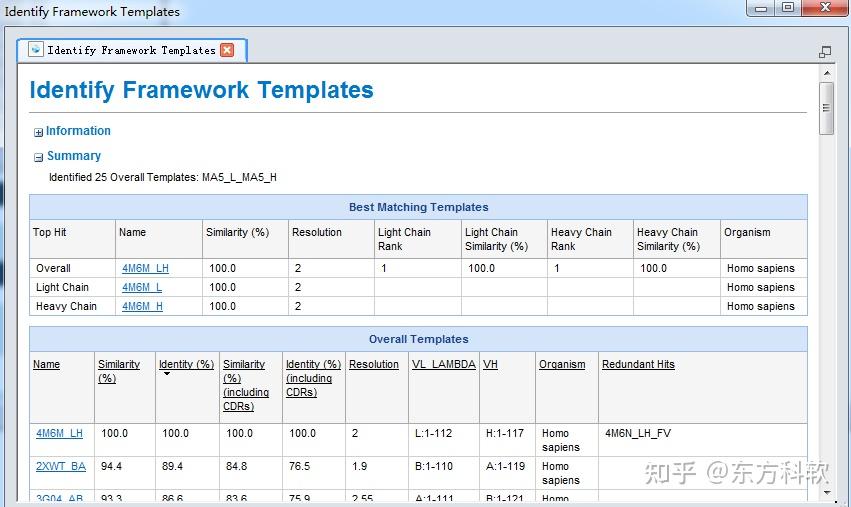
Task: Click the vertical scrollbar thumb
Action: point(827,108)
